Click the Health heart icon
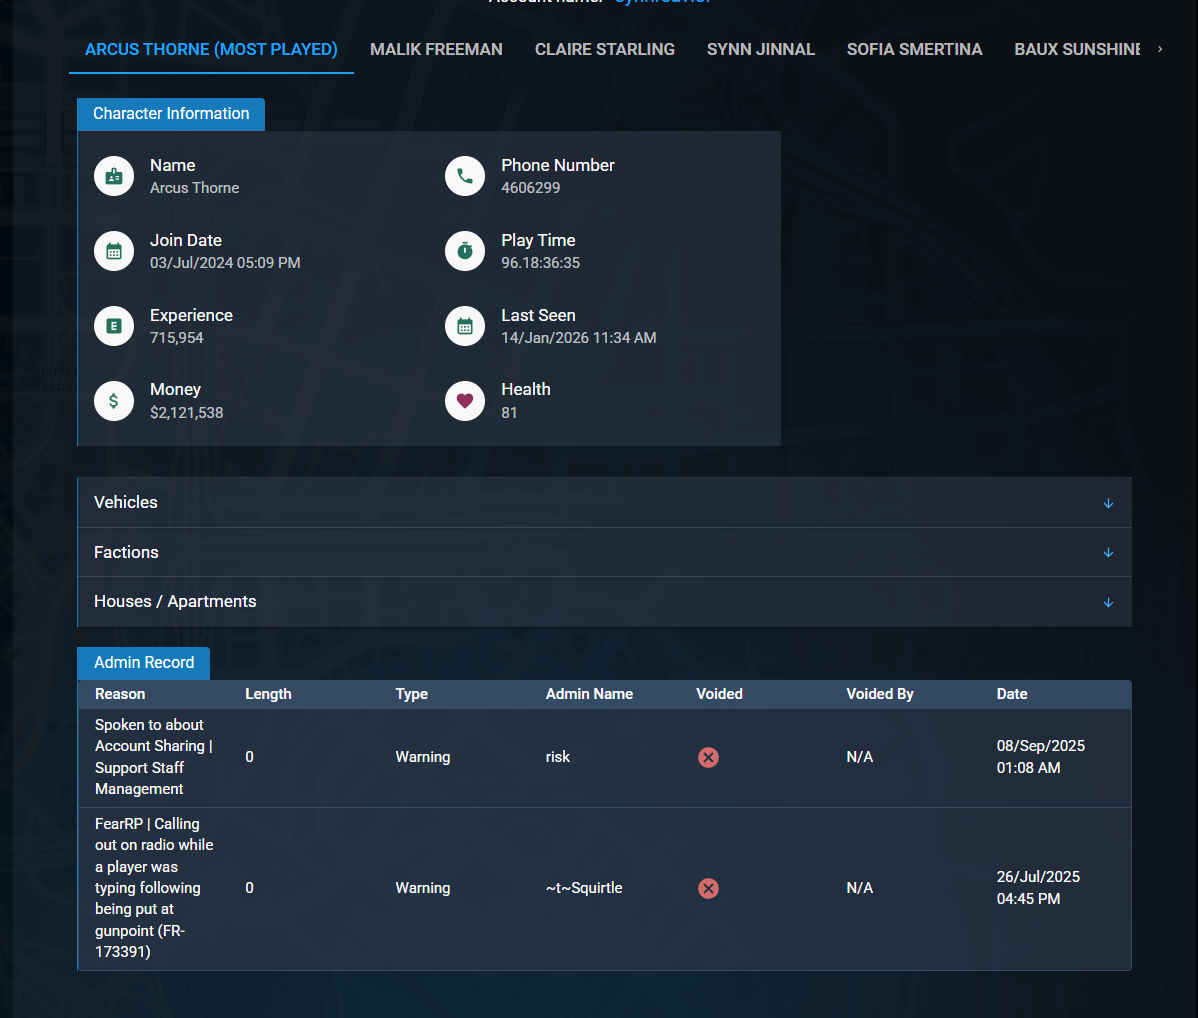 (465, 401)
